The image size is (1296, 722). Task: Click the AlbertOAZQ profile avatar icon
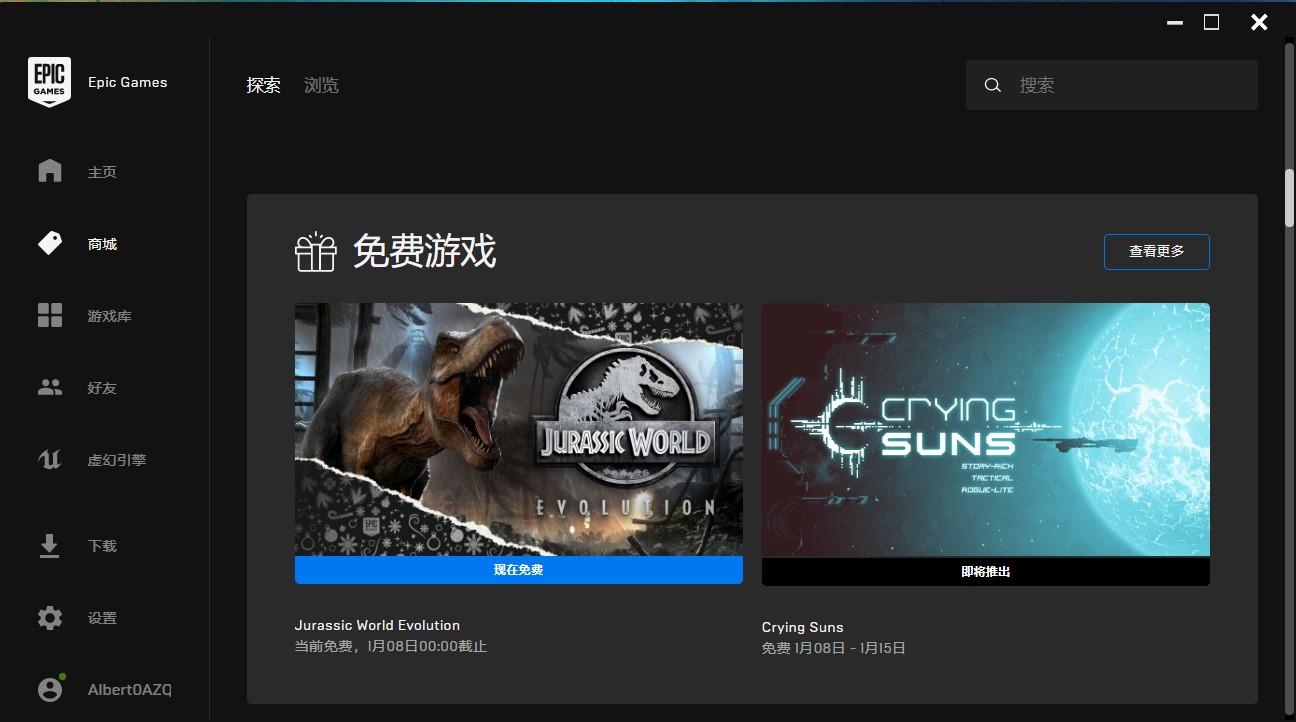pyautogui.click(x=50, y=689)
